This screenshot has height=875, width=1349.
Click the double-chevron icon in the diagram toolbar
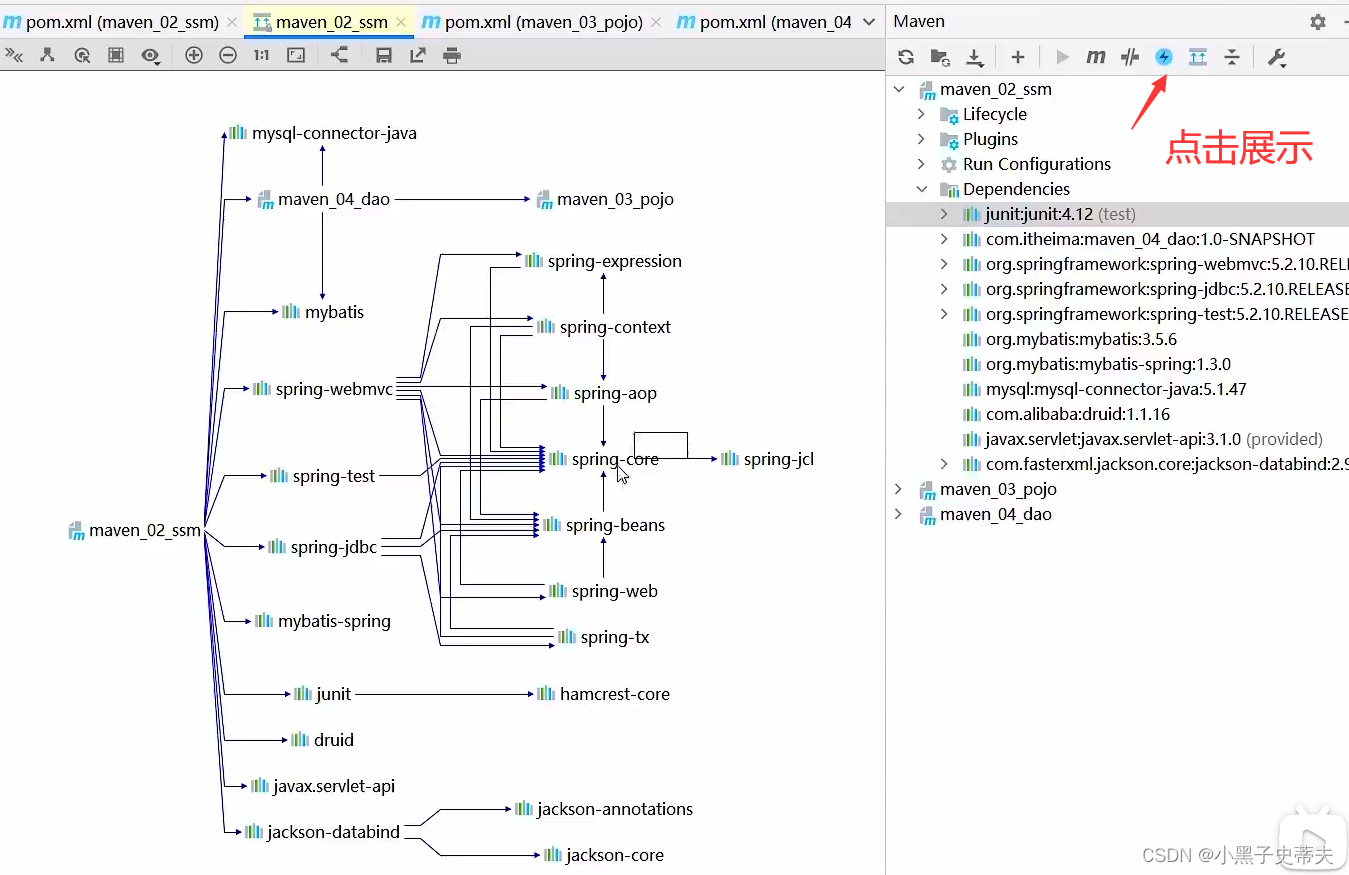click(x=14, y=56)
